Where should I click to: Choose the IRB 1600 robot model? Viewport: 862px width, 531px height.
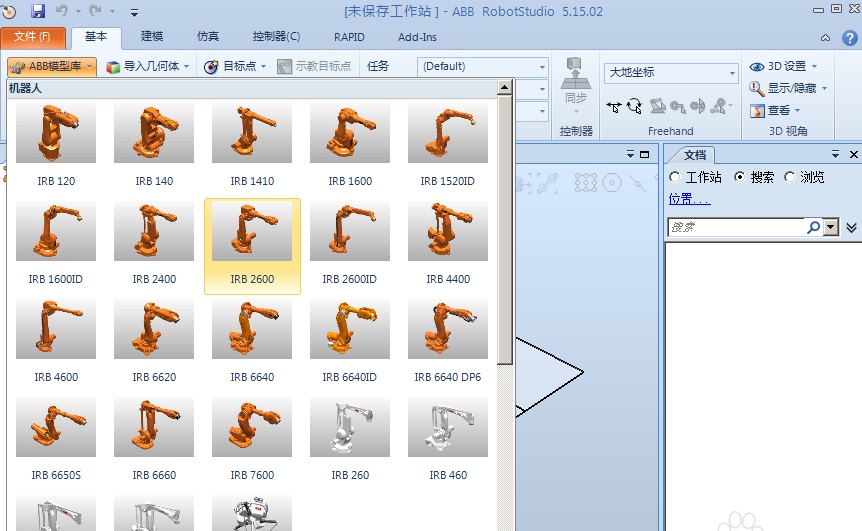pyautogui.click(x=350, y=147)
